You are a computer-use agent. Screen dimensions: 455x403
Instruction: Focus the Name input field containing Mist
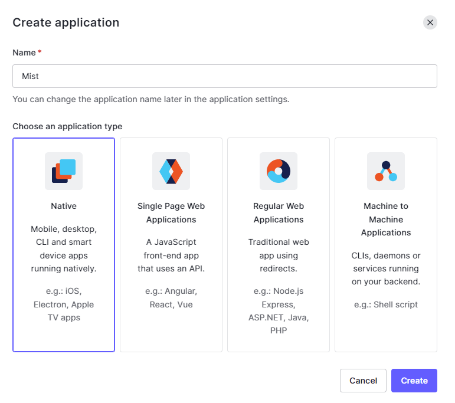(x=225, y=76)
